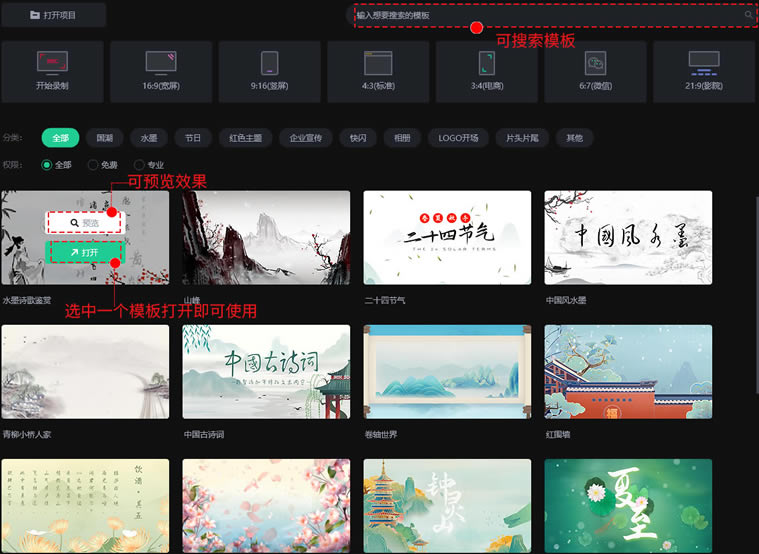Click the 青柳小桥人家 template name label
759x554 pixels.
click(x=27, y=434)
